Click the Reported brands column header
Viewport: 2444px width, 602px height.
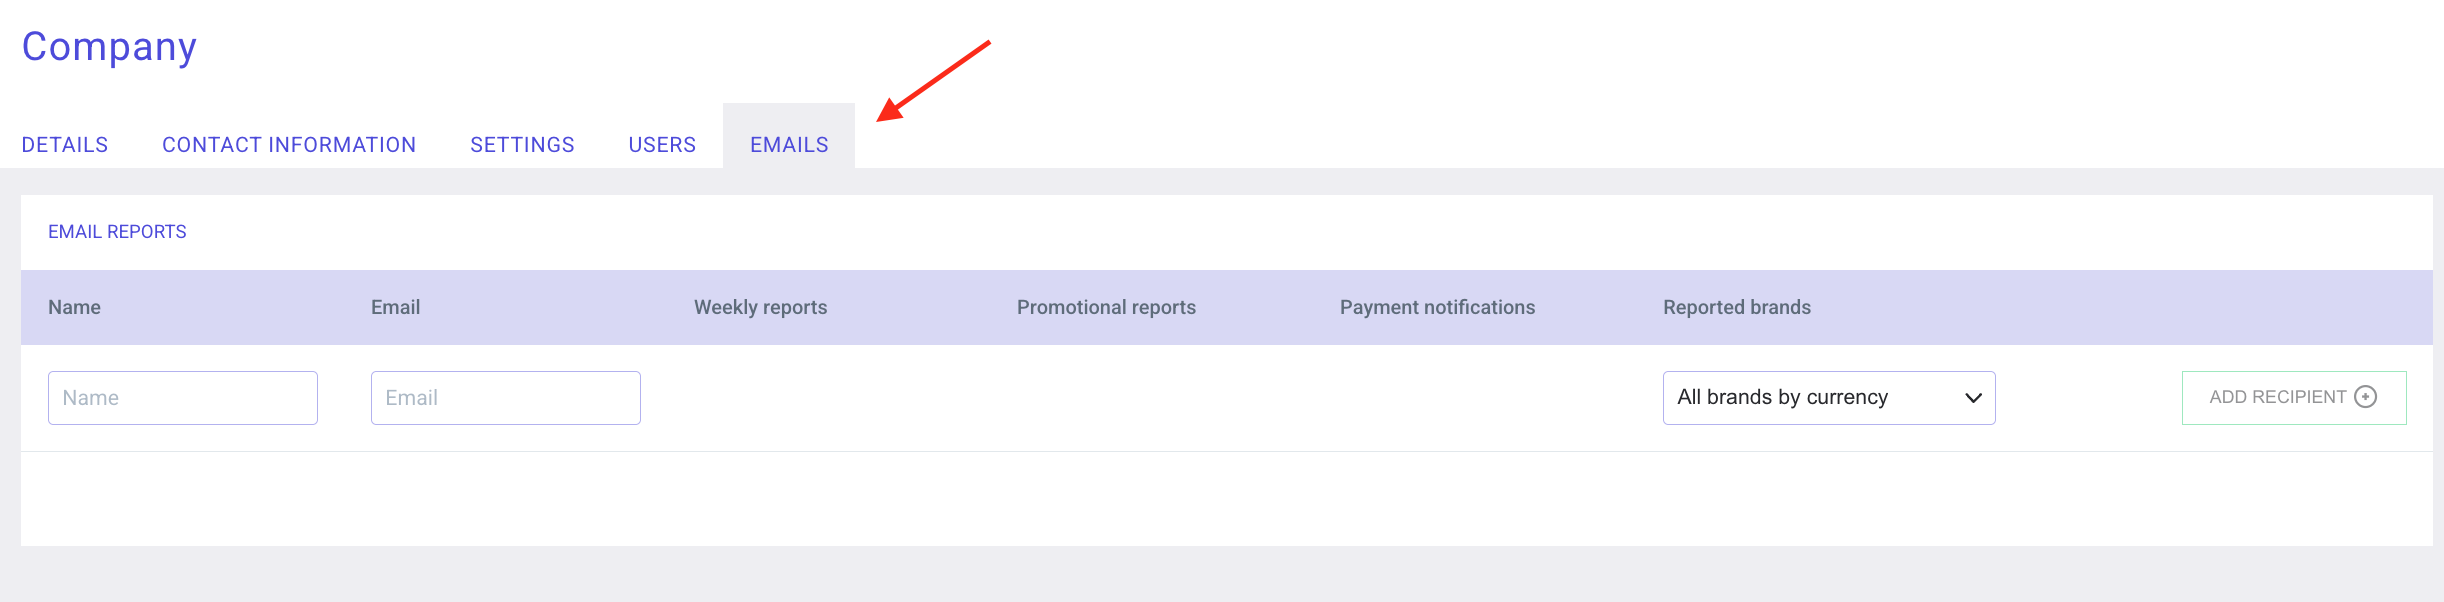[x=1735, y=307]
